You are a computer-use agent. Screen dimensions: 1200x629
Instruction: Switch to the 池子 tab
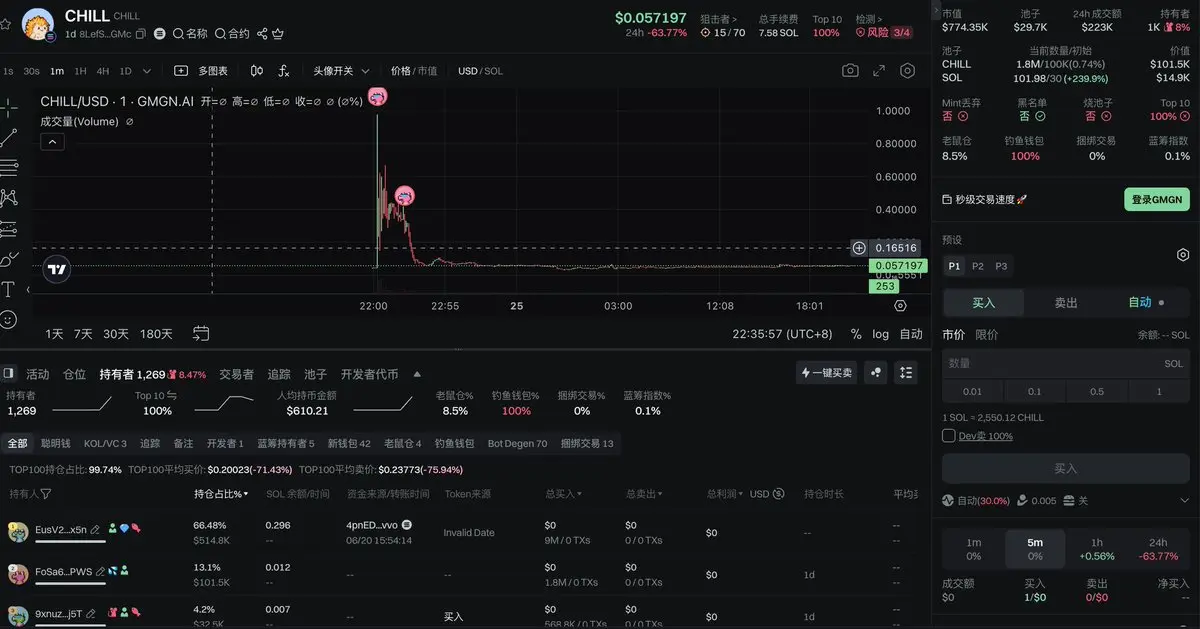point(315,374)
